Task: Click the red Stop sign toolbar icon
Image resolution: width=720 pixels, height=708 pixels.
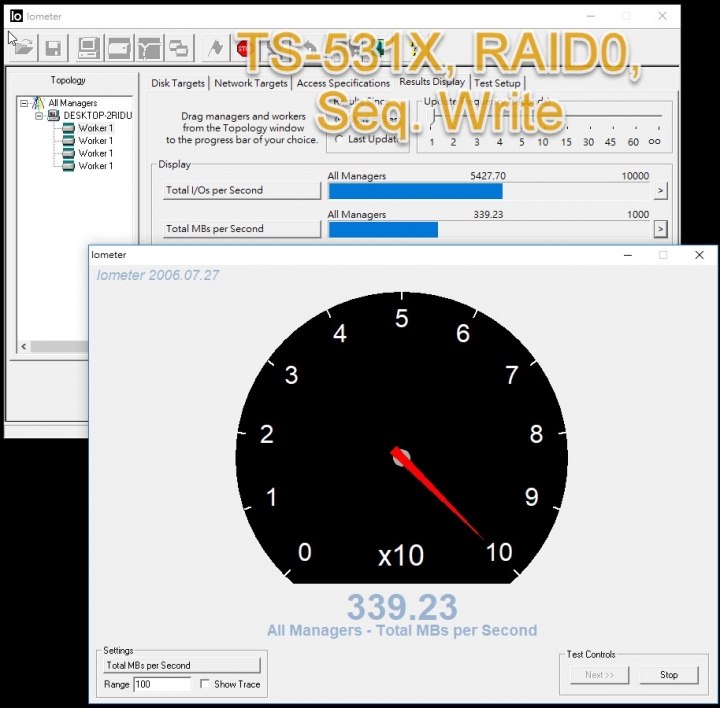Action: coord(243,48)
